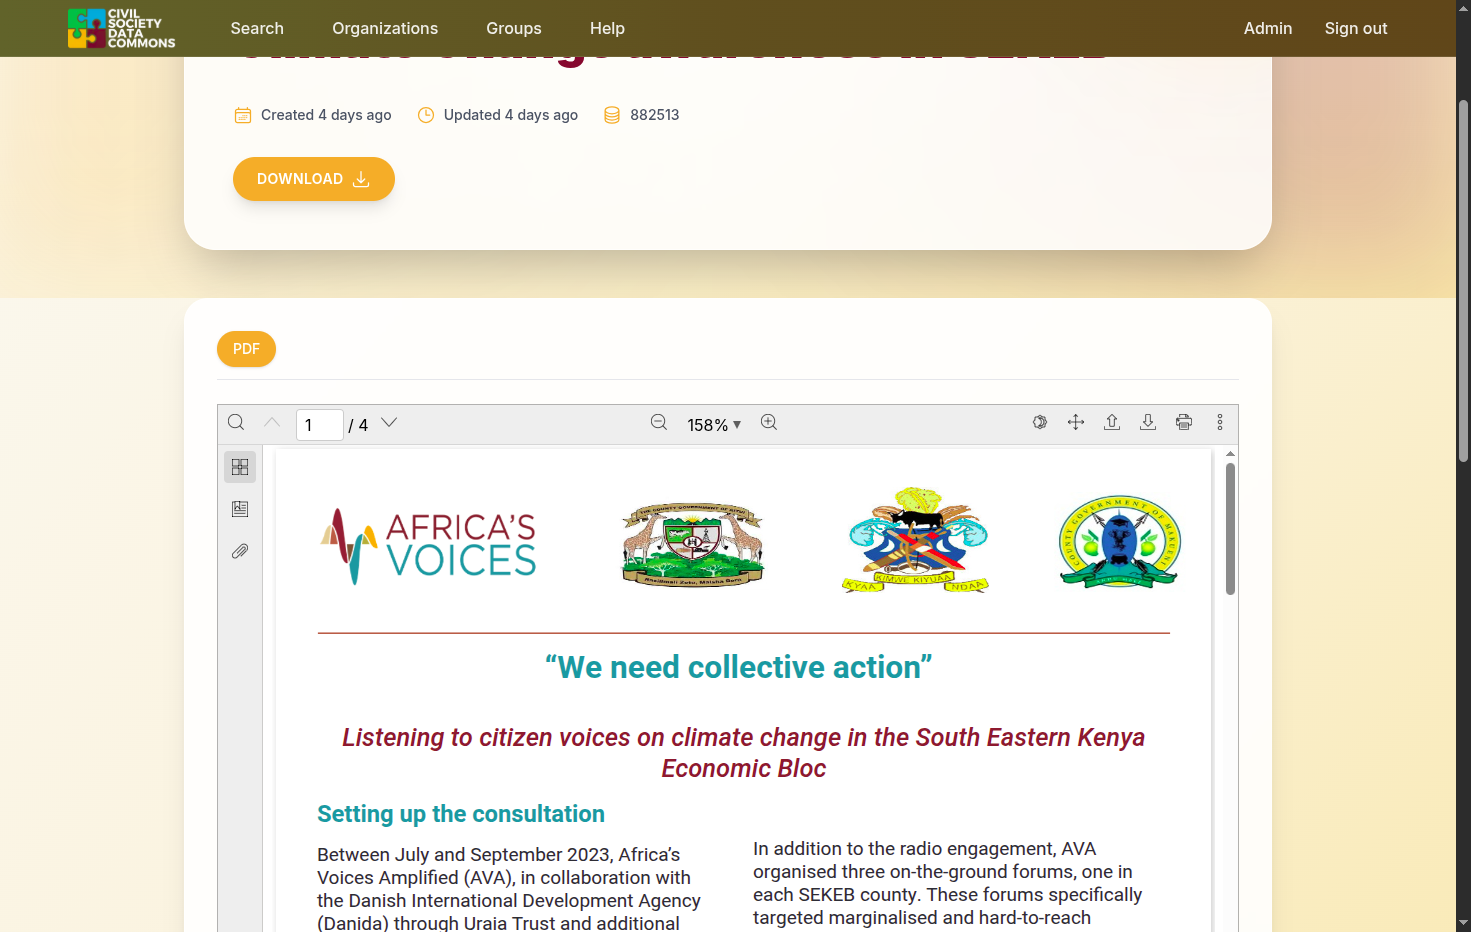Screen dimensions: 1471x932
Task: Go to the next PDF page arrow
Action: 390,423
